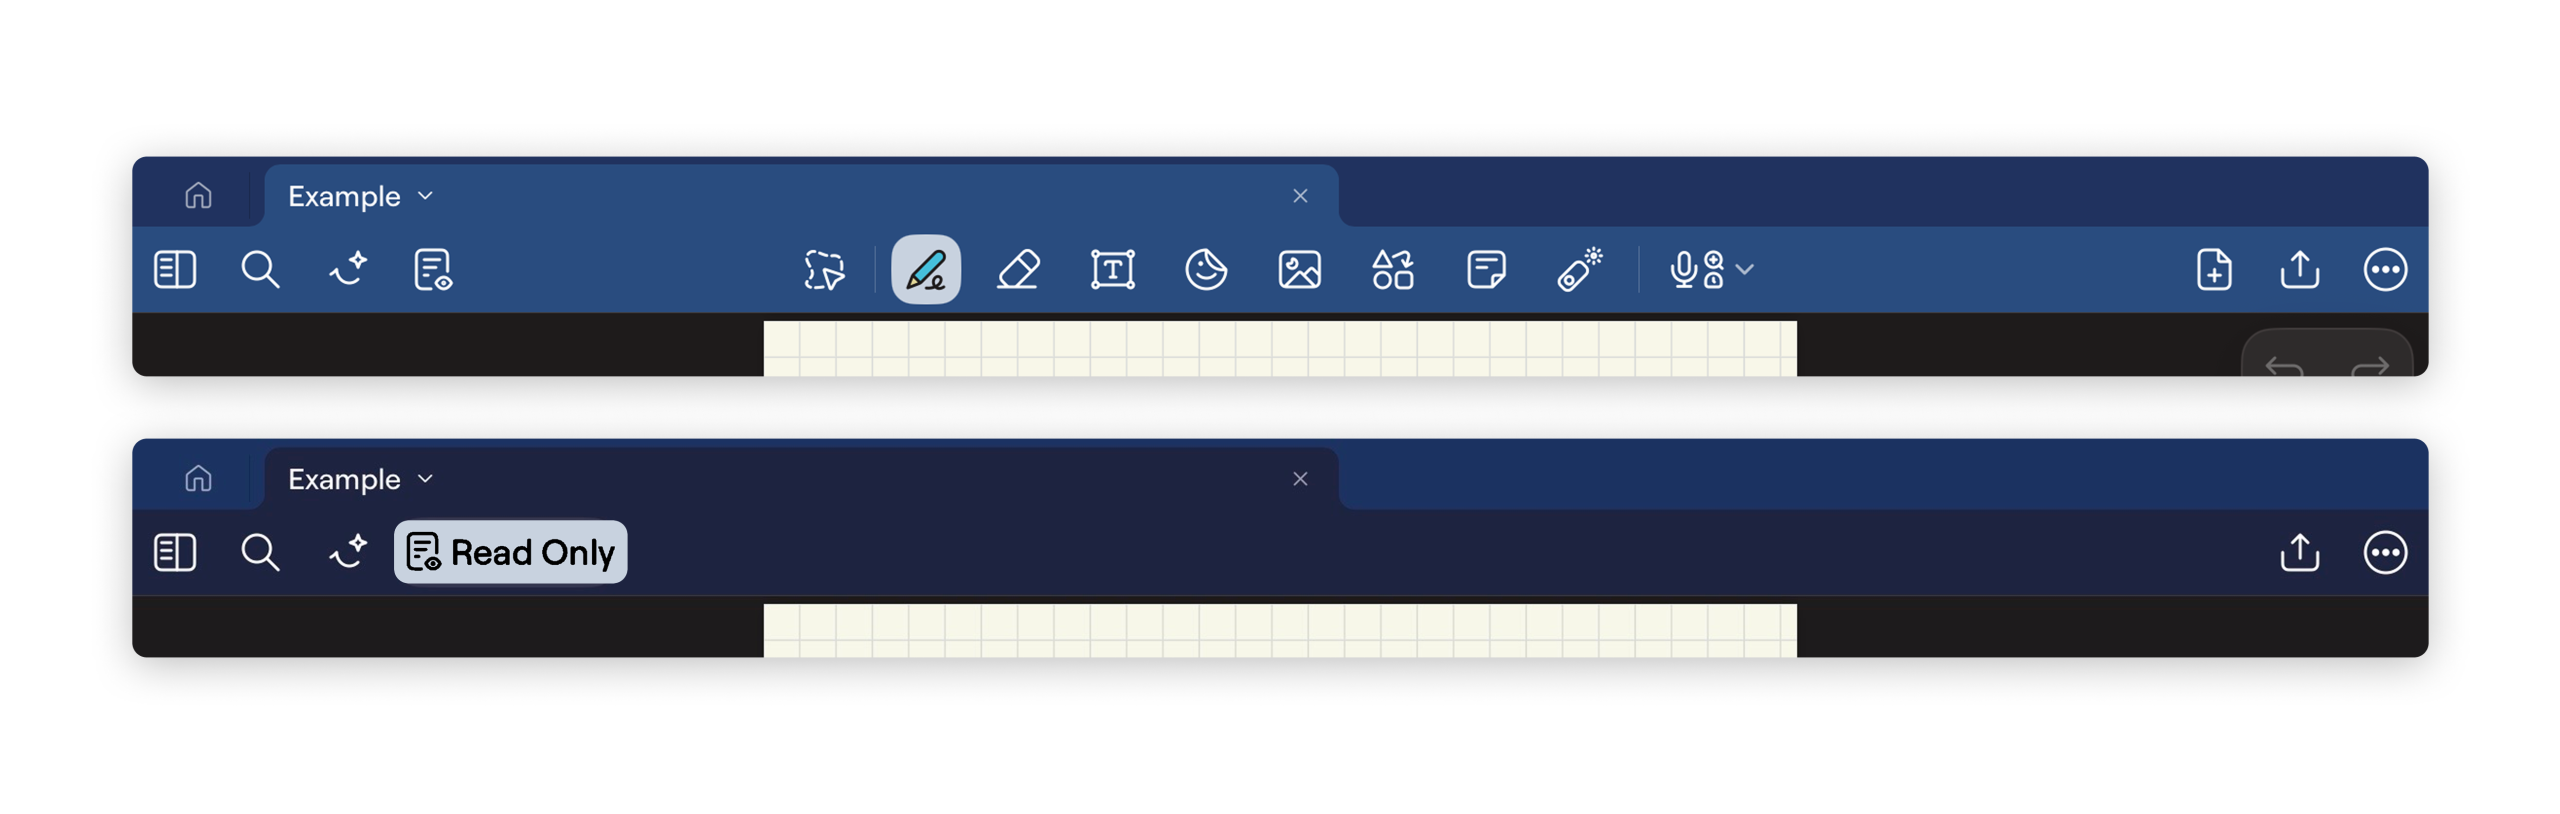Open the Share button in lower toolbar

click(2299, 551)
